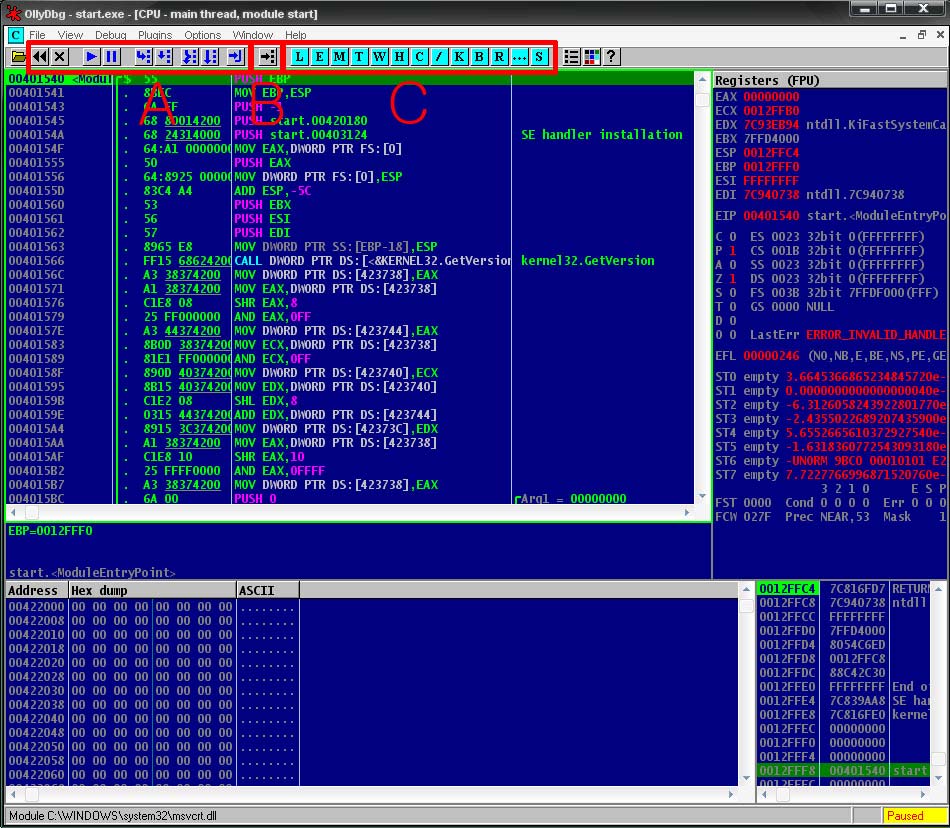Image resolution: width=950 pixels, height=828 pixels.
Task: Open the View menu
Action: click(x=70, y=35)
